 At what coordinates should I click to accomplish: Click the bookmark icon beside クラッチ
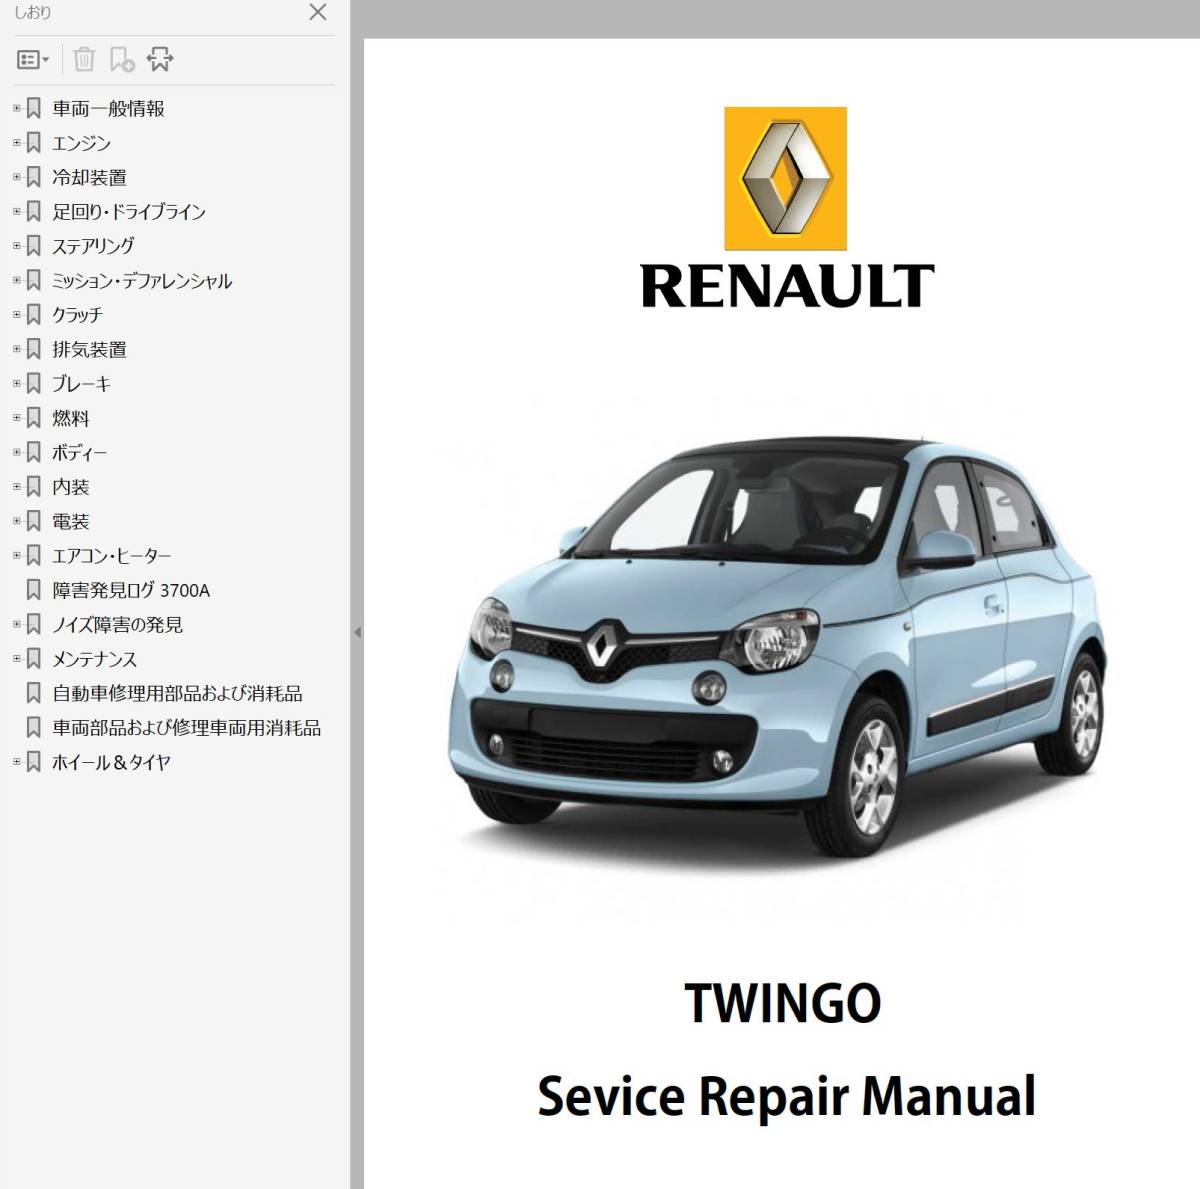35,314
